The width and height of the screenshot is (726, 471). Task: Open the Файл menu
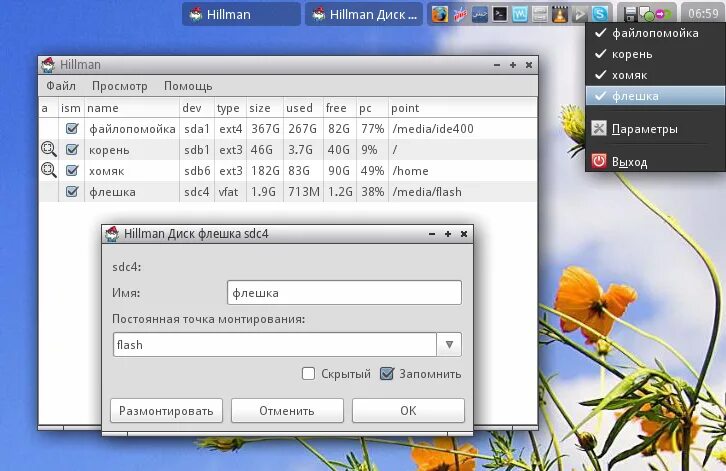pos(61,86)
